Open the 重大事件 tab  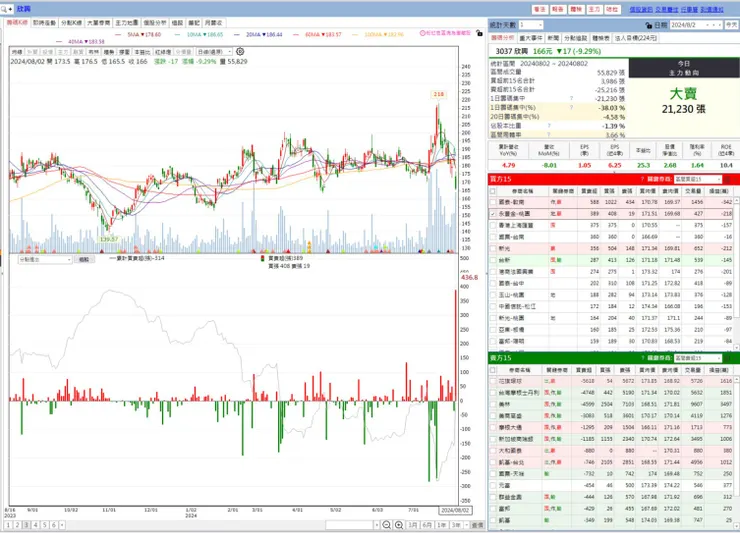pyautogui.click(x=531, y=38)
